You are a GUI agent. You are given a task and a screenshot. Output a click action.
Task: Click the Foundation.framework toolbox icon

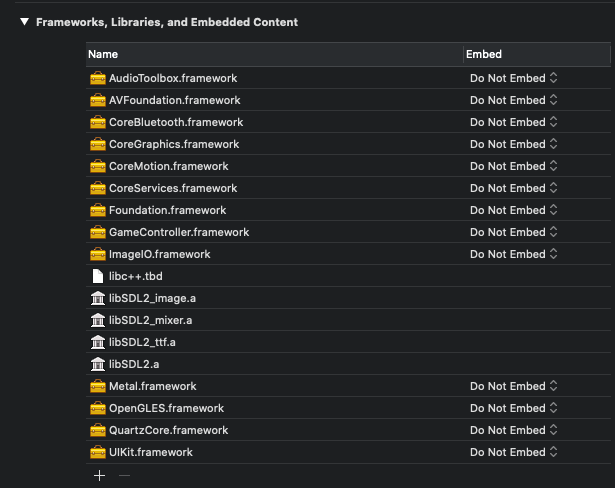coord(98,210)
